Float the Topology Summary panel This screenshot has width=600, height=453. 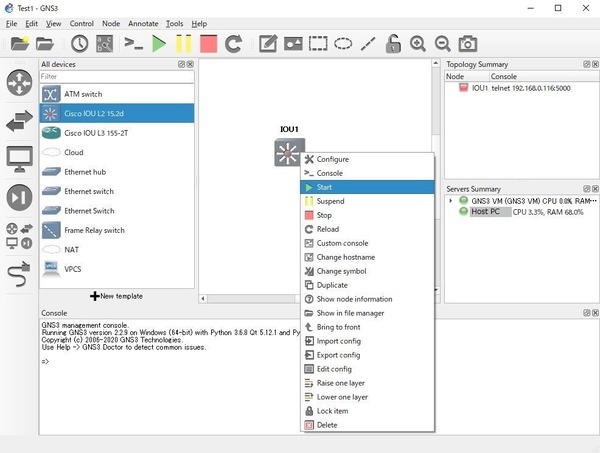(587, 64)
